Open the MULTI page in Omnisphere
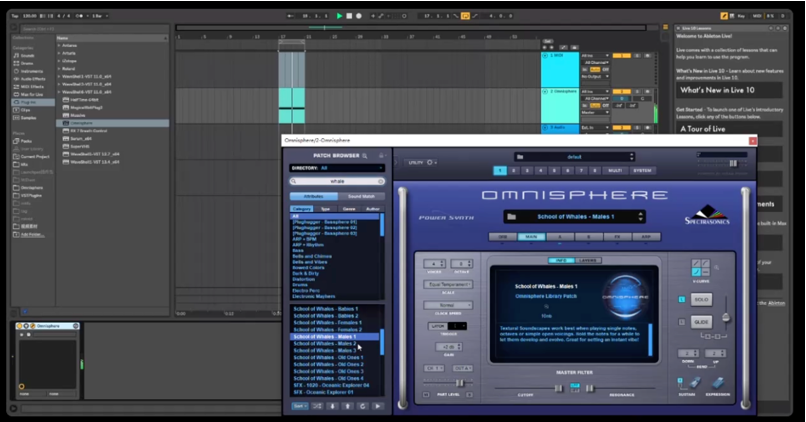The width and height of the screenshot is (806, 422). click(x=615, y=170)
